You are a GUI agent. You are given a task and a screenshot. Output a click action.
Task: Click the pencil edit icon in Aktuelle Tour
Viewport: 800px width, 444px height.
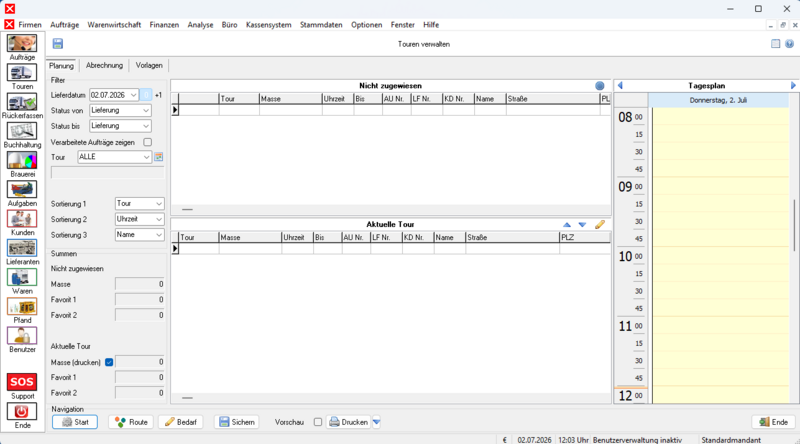tap(600, 225)
